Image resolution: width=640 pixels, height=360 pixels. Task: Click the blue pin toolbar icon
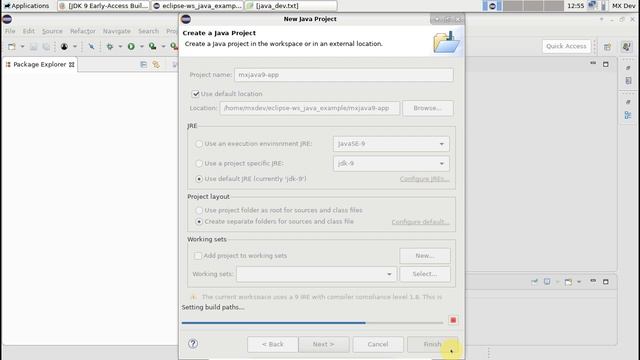click(91, 47)
